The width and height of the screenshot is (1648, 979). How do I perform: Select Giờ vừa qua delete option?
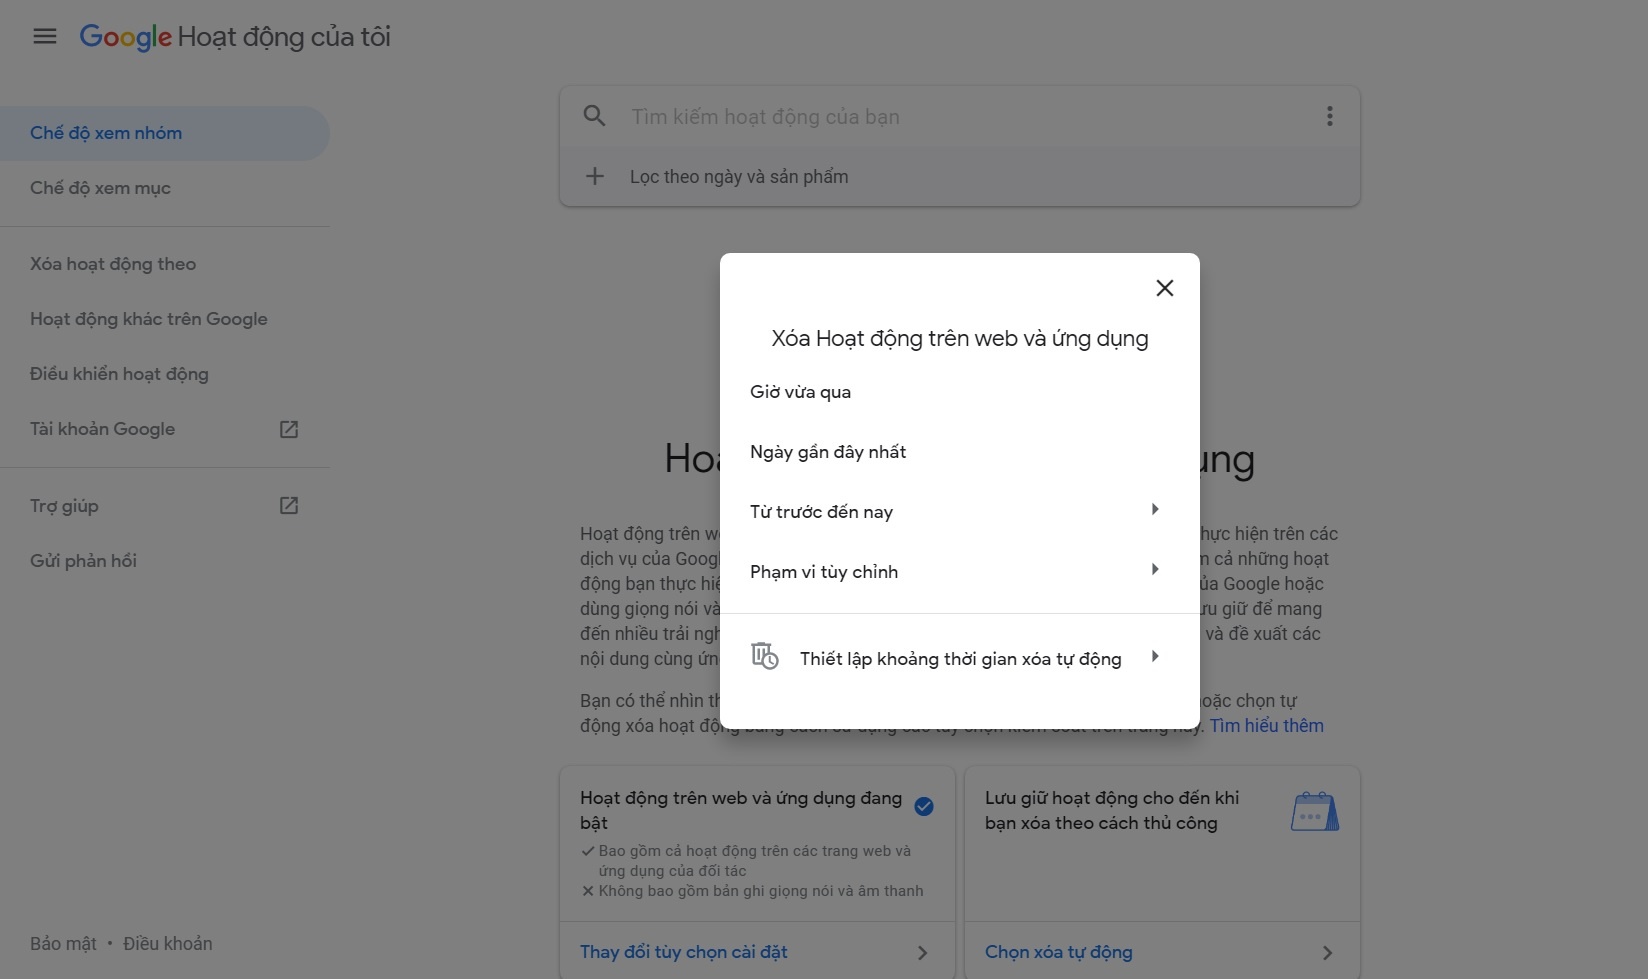tap(799, 391)
